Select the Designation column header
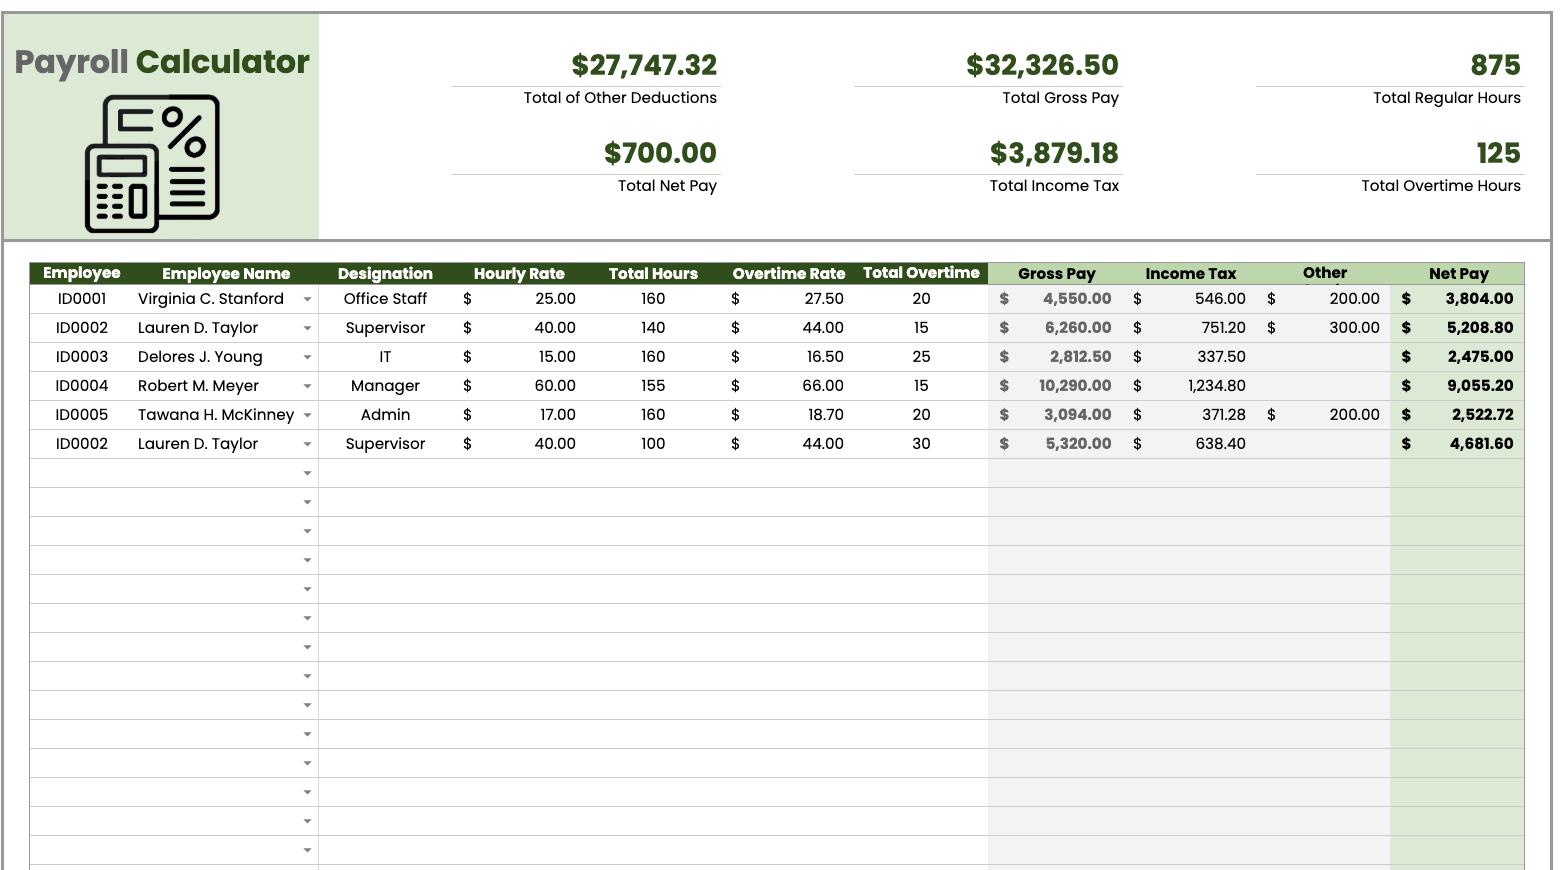Screen dimensions: 1564x870 385,274
